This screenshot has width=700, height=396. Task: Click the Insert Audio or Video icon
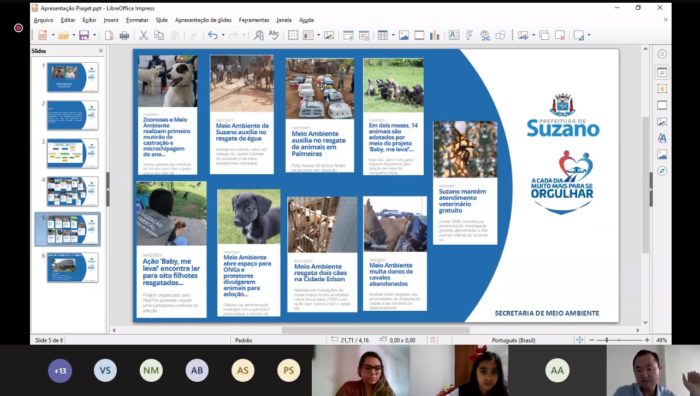(419, 35)
